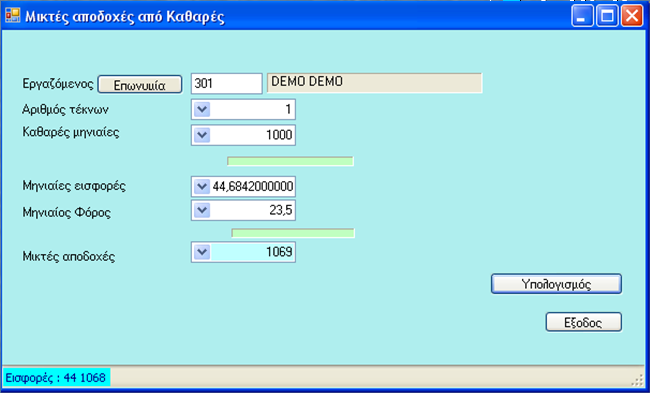
Task: Click the employee code field showing 301
Action: click(x=227, y=83)
